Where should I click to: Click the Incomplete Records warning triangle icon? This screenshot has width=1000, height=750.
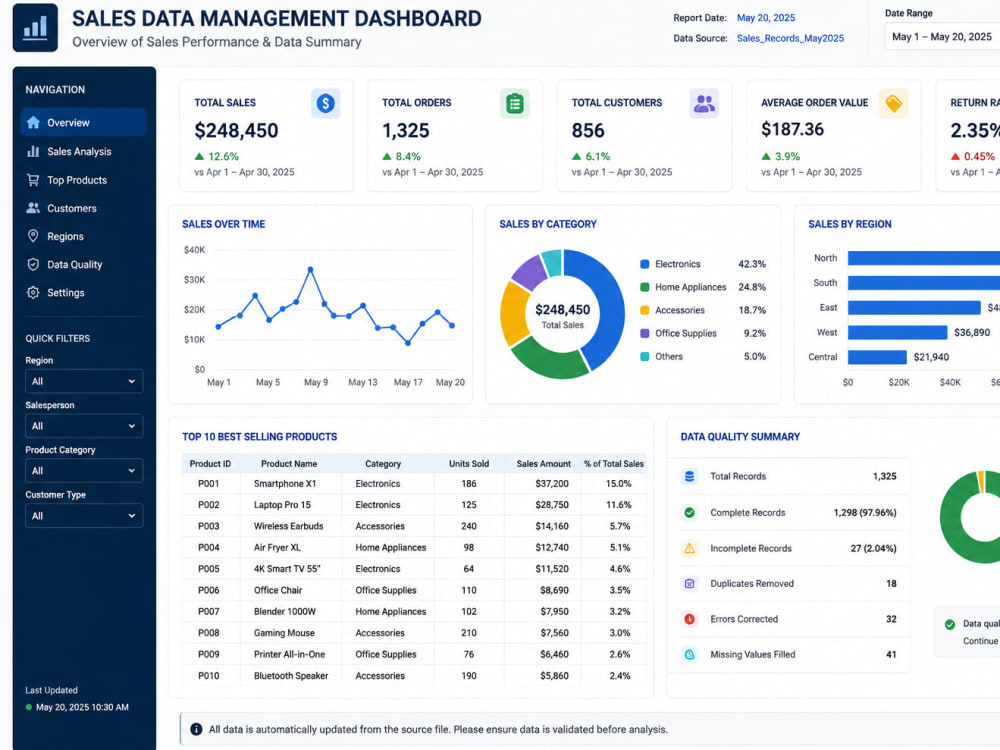point(689,548)
